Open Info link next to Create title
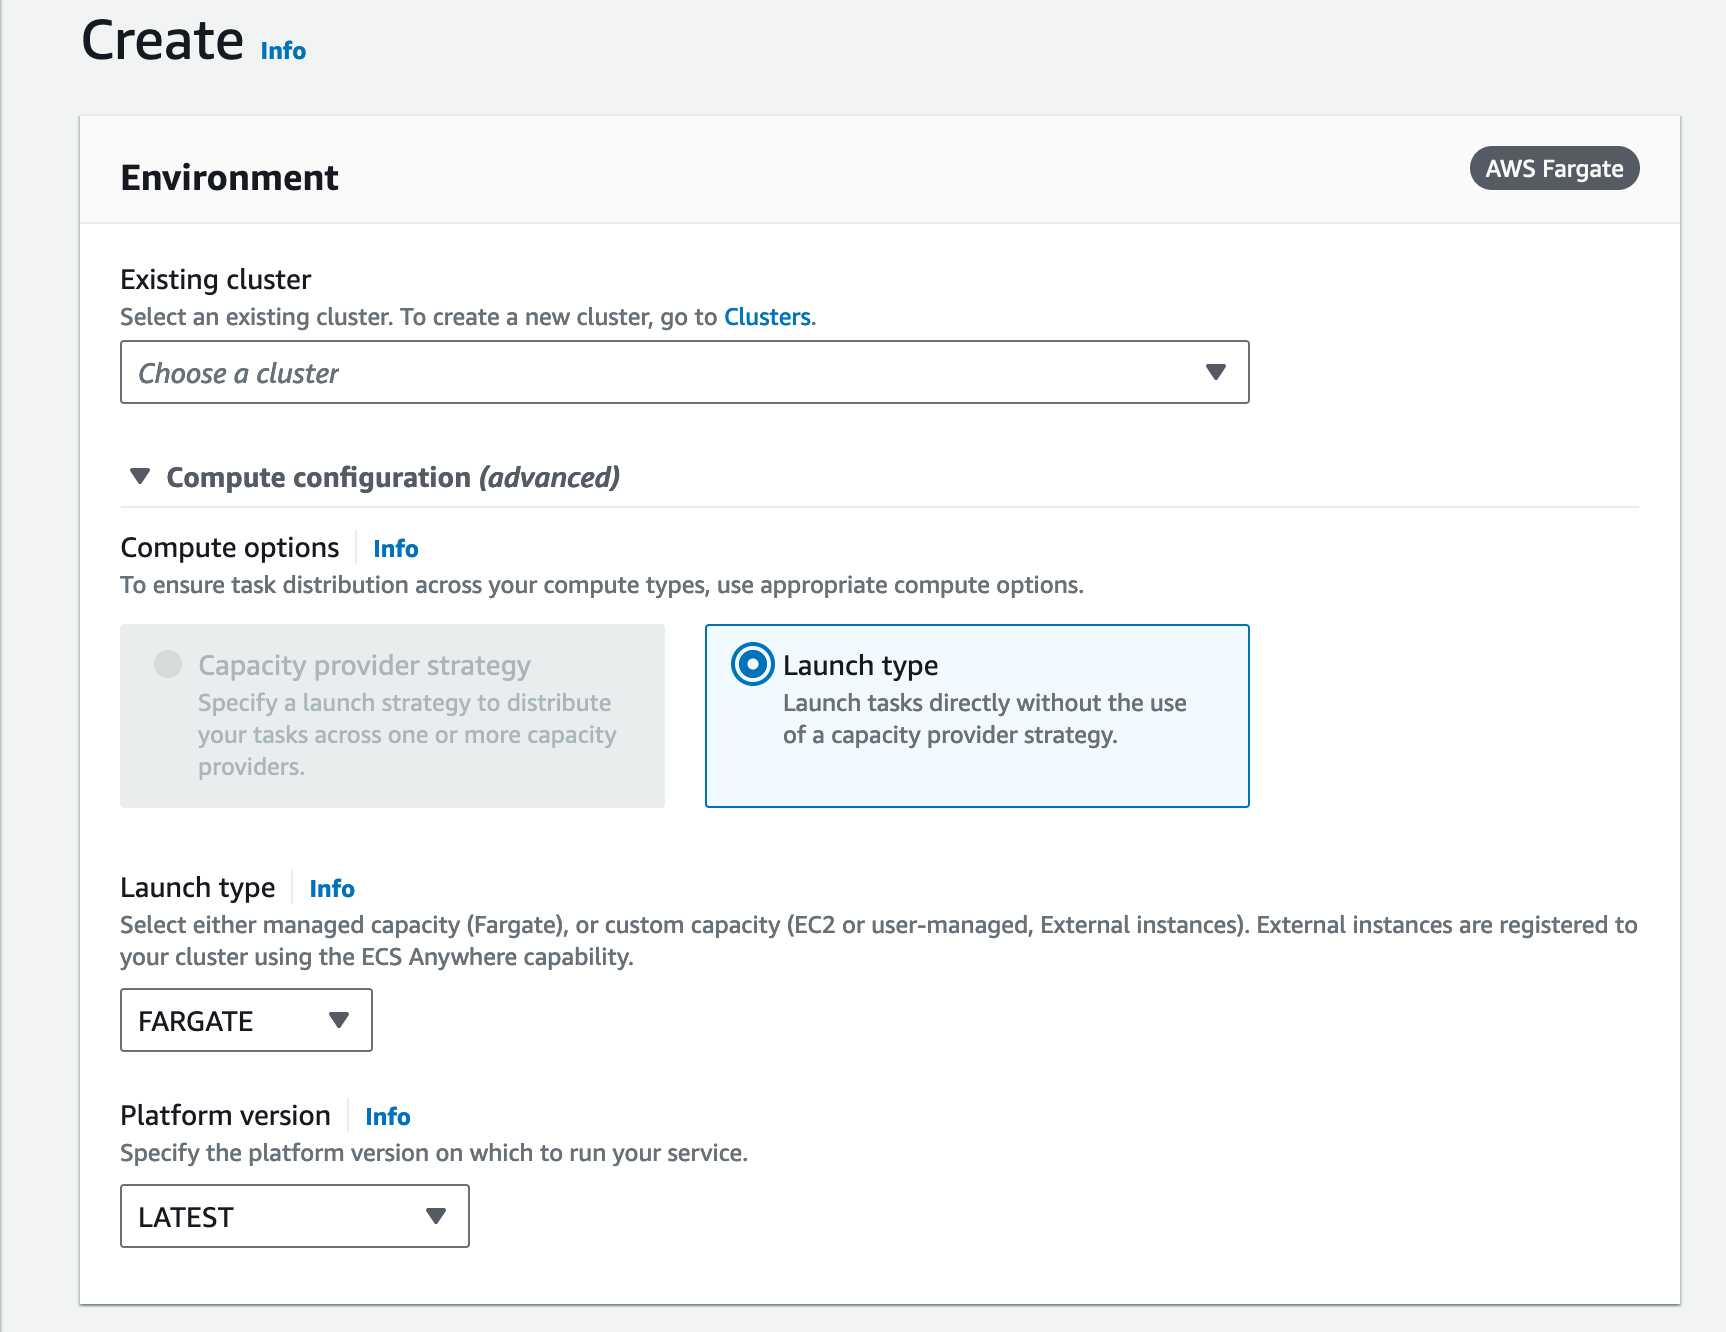Image resolution: width=1726 pixels, height=1332 pixels. tap(283, 51)
